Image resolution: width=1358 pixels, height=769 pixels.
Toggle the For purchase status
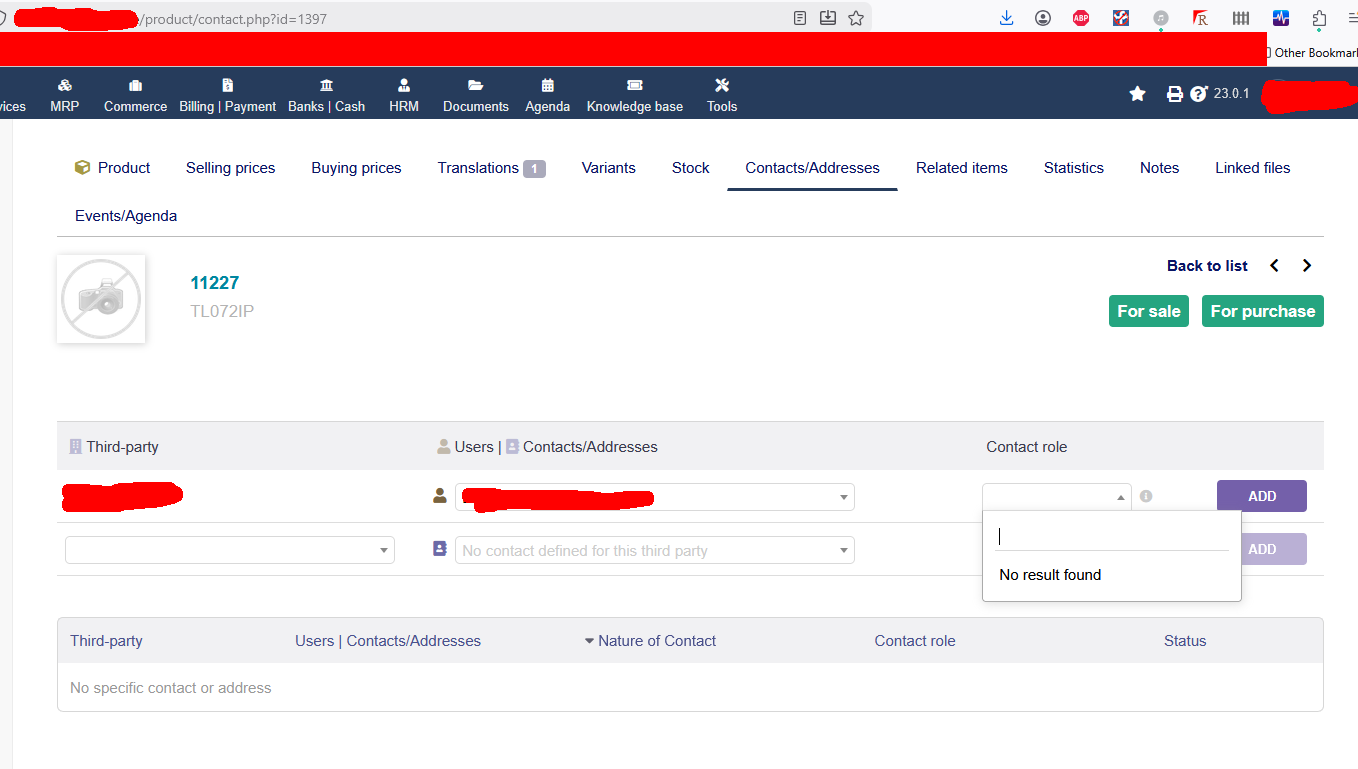click(1262, 311)
